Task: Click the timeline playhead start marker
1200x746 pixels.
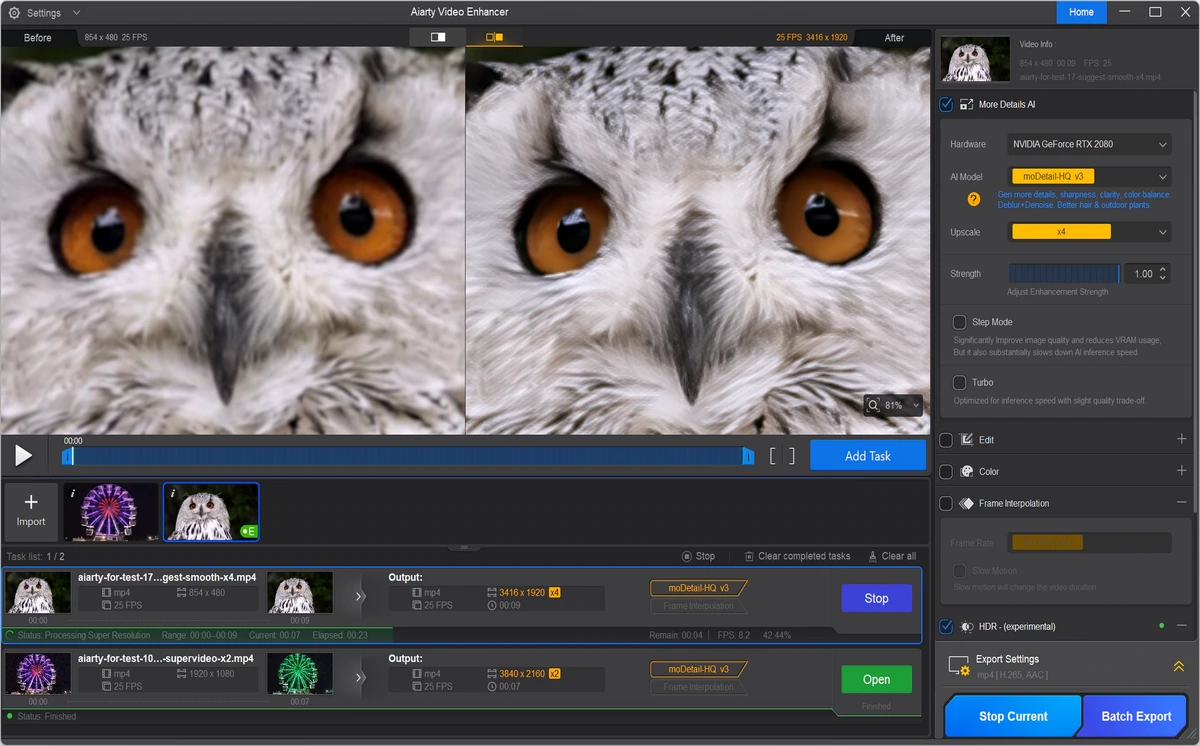Action: (68, 456)
